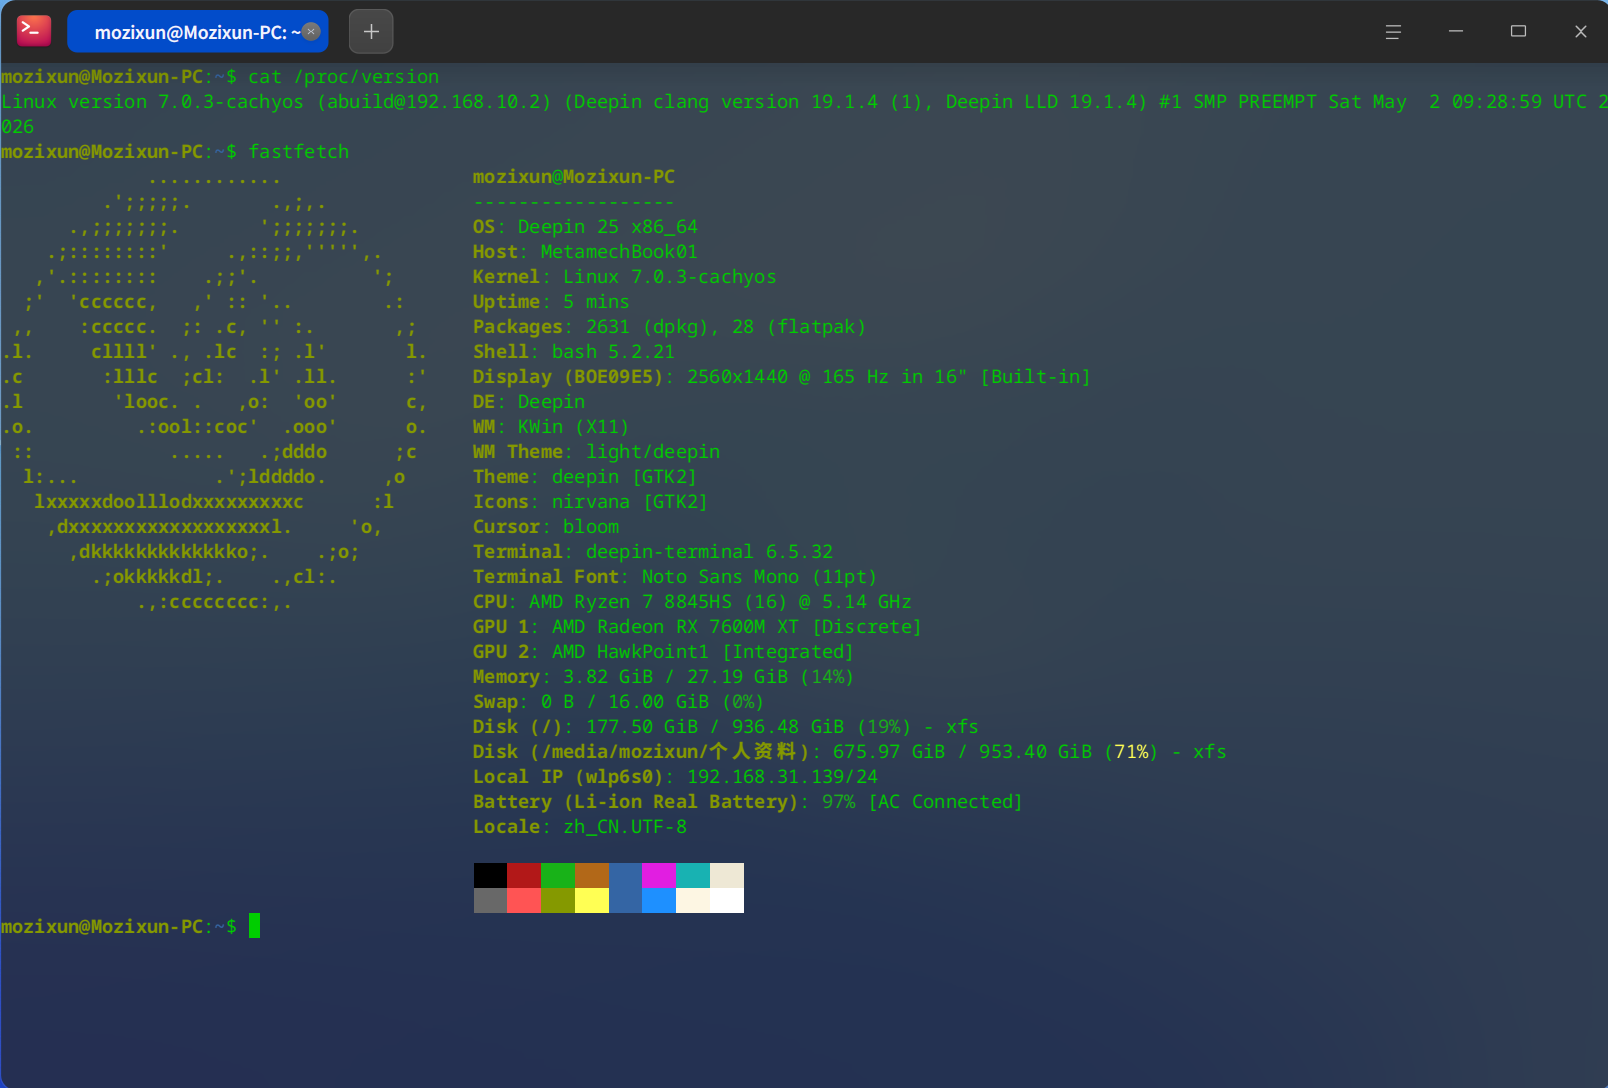This screenshot has height=1088, width=1608.
Task: Click the olive green color block
Action: coord(558,900)
